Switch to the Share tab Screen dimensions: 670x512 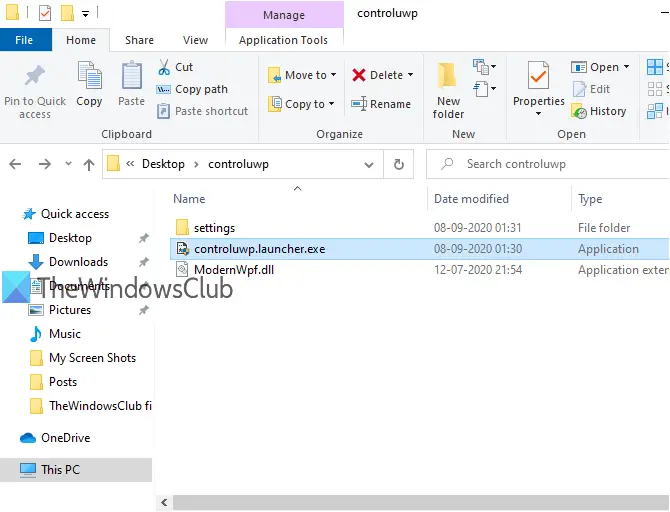pos(139,40)
